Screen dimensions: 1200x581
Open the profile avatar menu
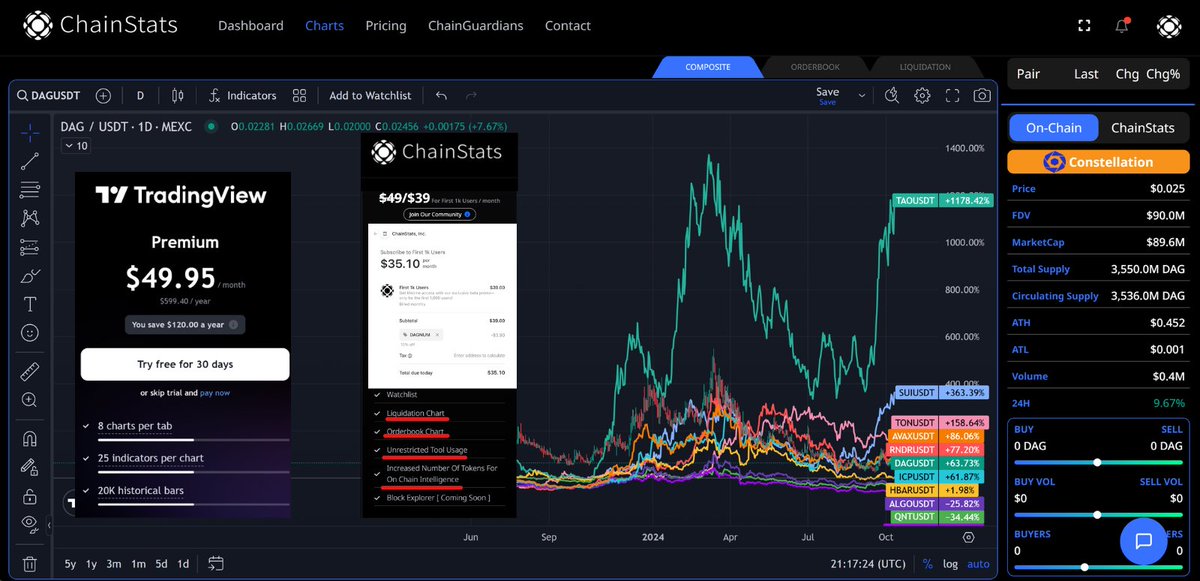coord(1169,26)
